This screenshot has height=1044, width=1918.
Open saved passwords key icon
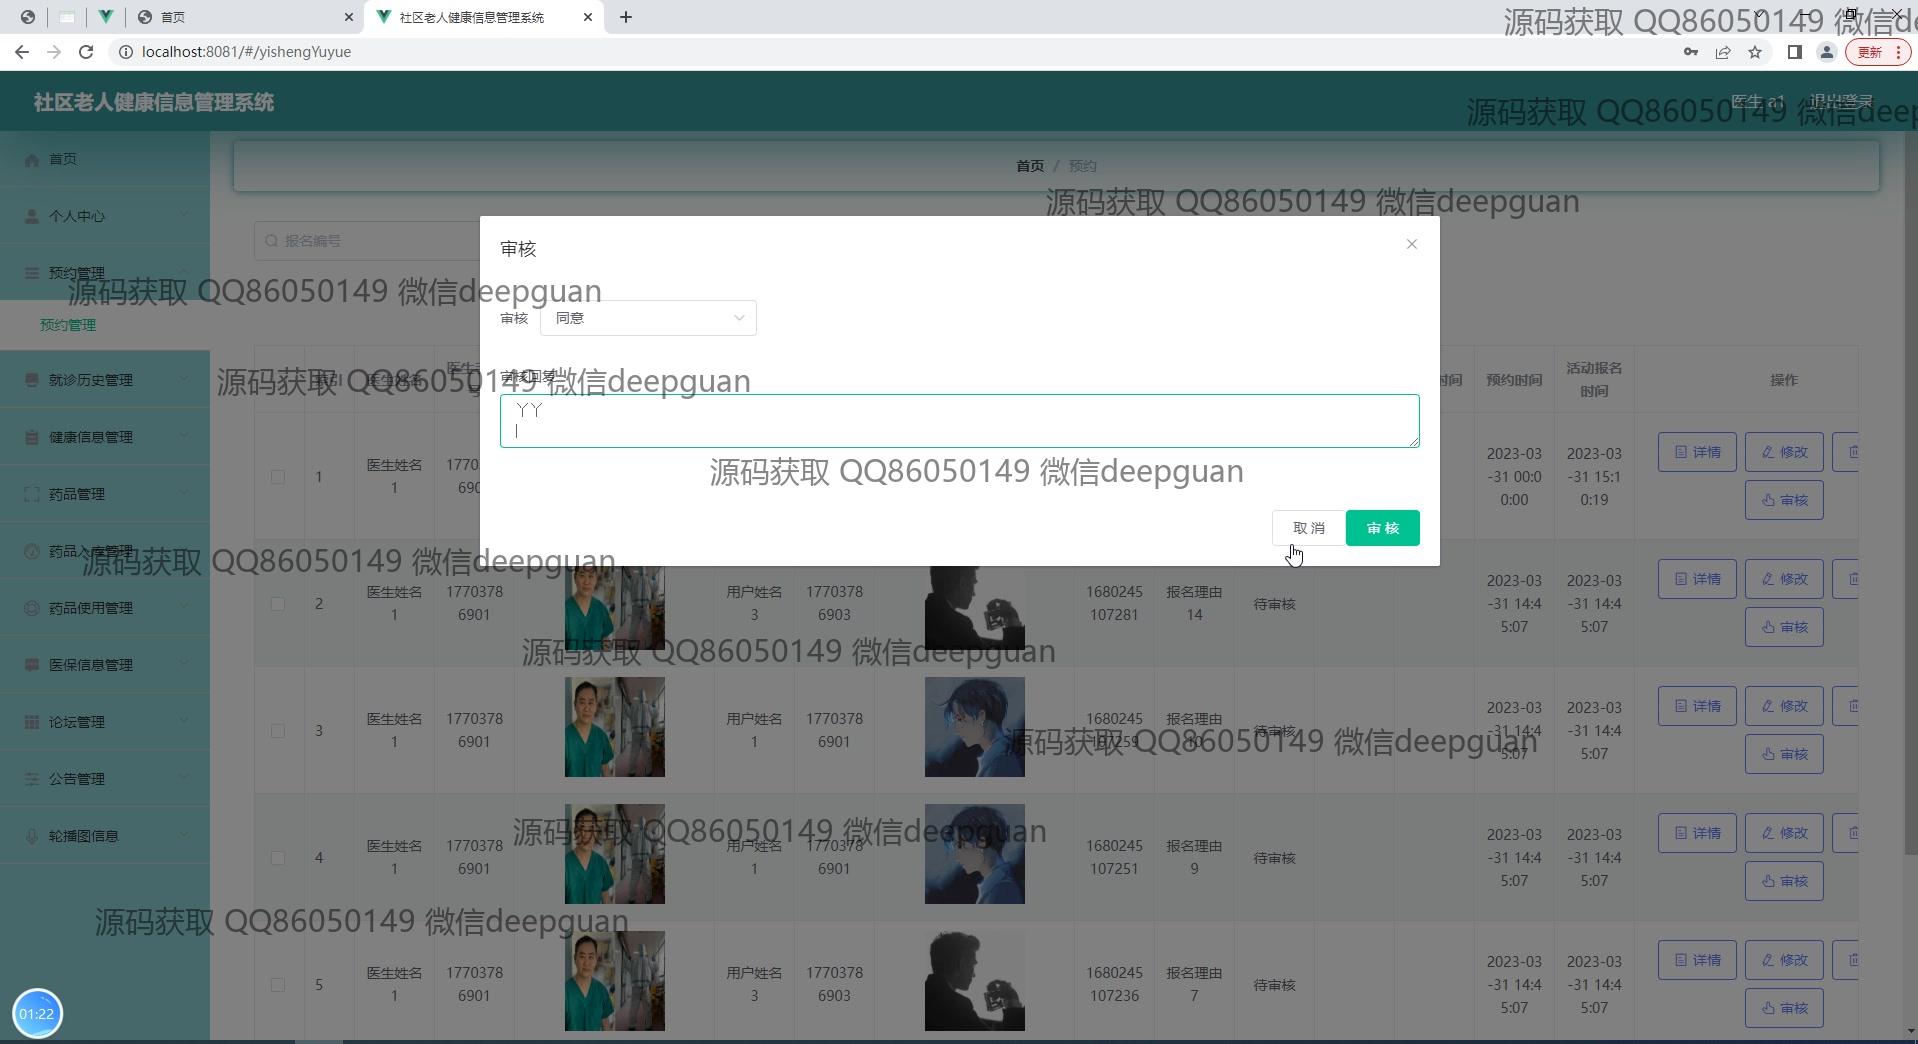coord(1690,52)
